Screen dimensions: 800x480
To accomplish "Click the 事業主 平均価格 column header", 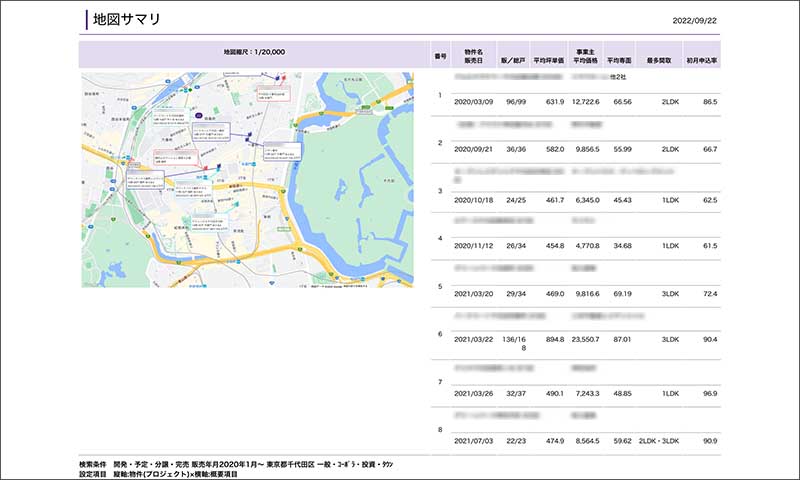I will pos(585,56).
